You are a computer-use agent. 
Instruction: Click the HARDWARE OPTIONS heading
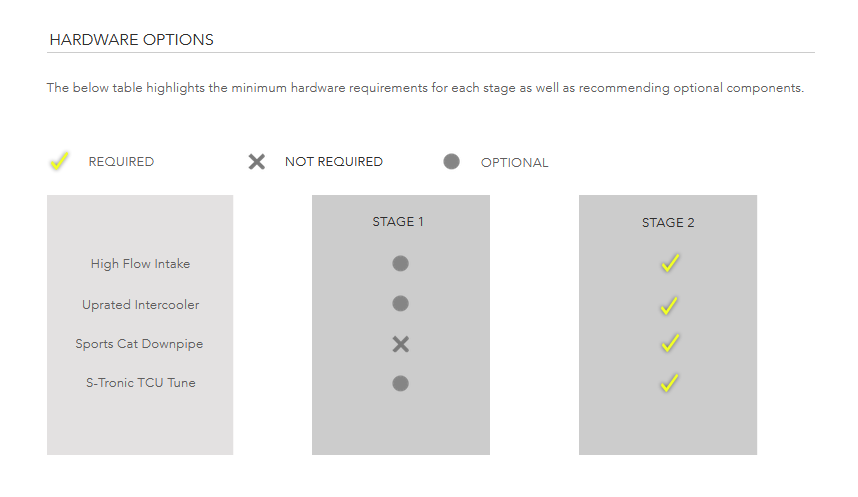(131, 40)
